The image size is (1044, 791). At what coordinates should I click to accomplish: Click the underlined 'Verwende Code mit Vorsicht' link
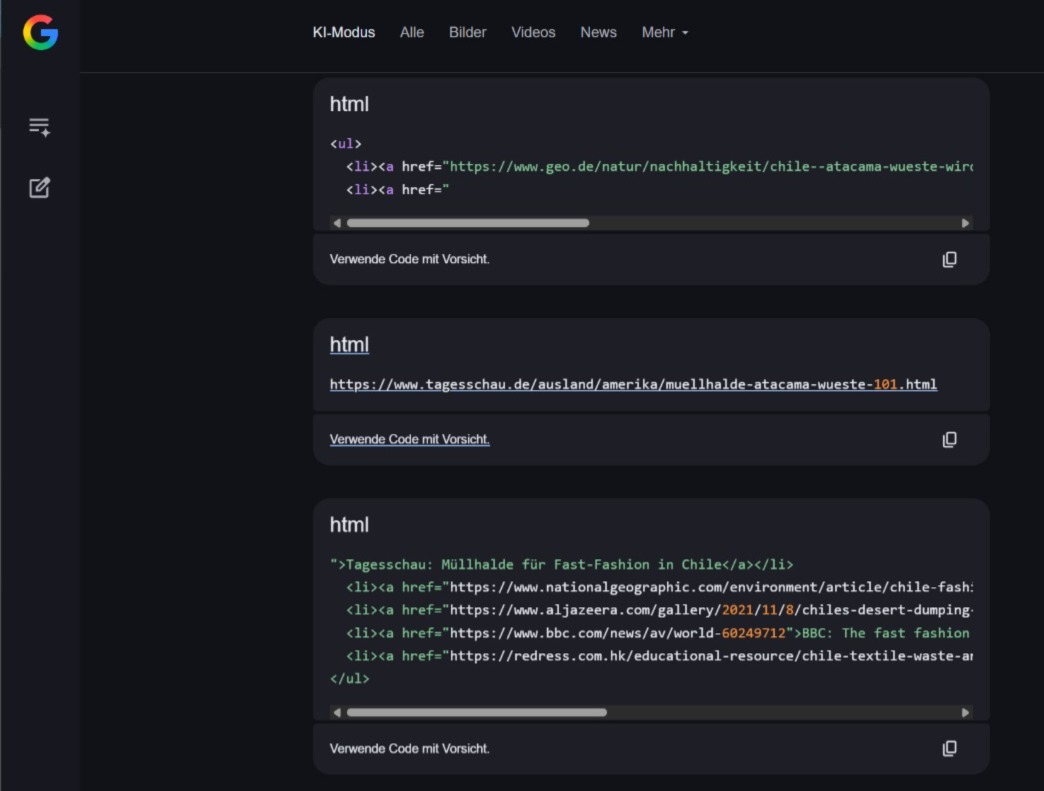click(410, 439)
